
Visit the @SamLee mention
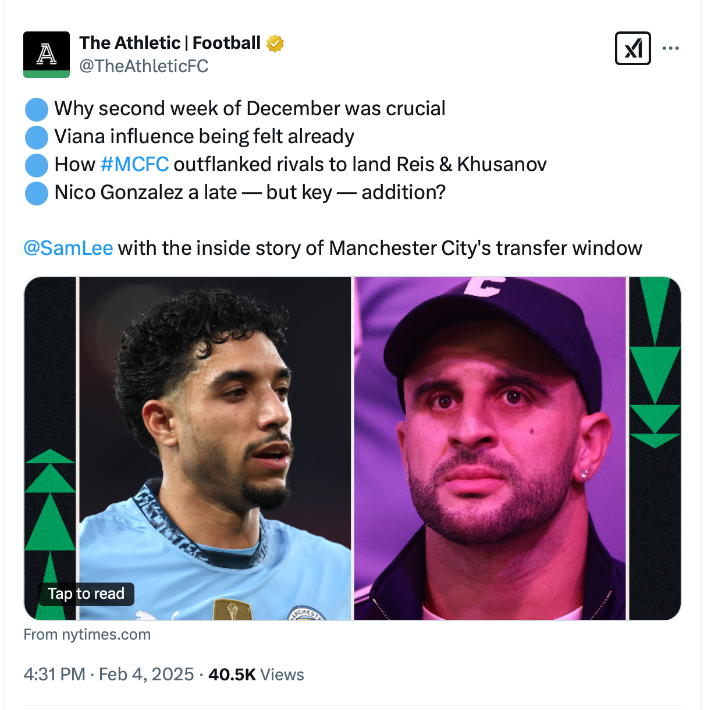point(68,247)
